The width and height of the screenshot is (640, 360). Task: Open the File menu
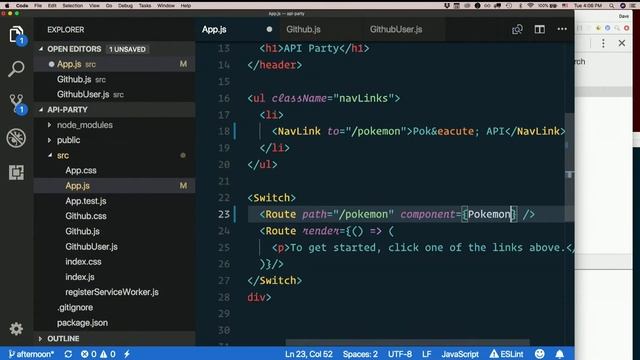pyautogui.click(x=38, y=5)
